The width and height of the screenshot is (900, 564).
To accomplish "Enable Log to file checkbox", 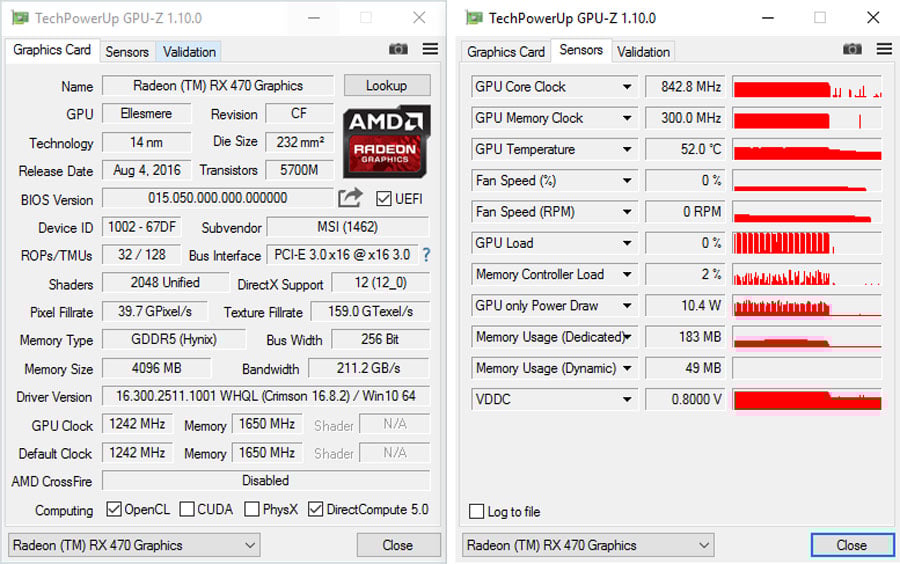I will [476, 511].
